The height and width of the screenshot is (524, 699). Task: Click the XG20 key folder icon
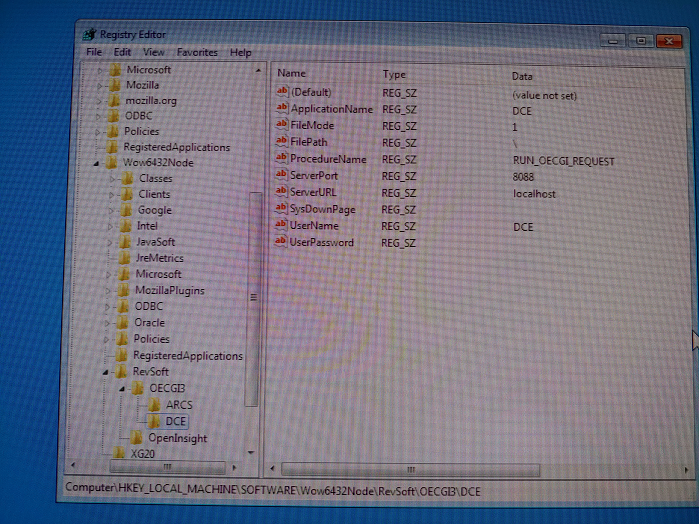(x=119, y=453)
